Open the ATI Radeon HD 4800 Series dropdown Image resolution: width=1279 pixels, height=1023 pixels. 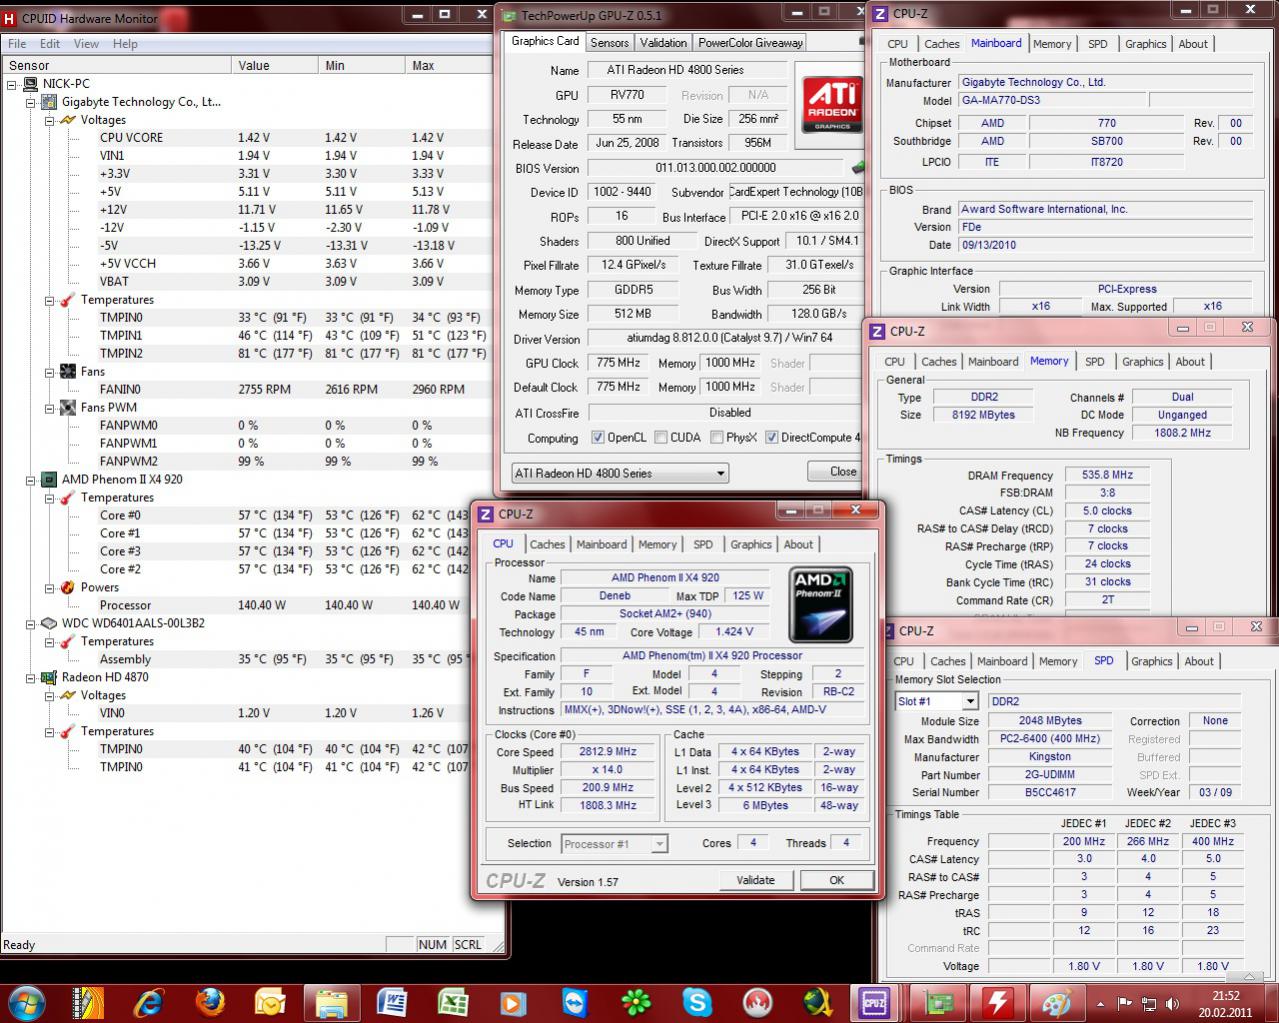coord(619,473)
